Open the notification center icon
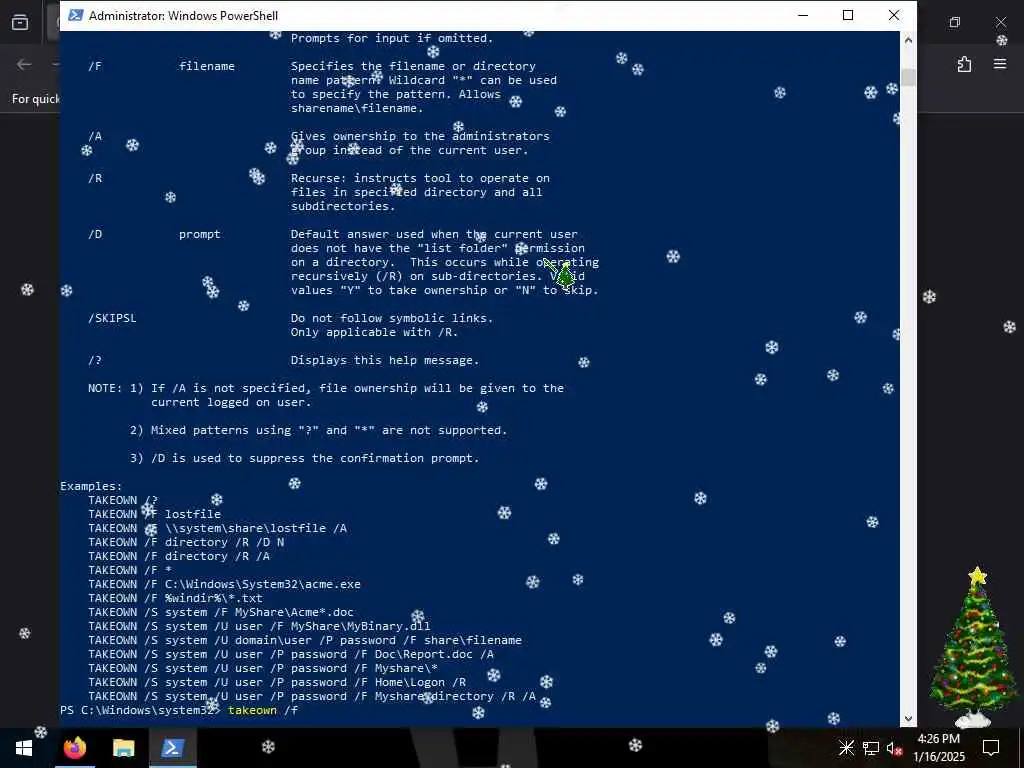 pyautogui.click(x=991, y=747)
